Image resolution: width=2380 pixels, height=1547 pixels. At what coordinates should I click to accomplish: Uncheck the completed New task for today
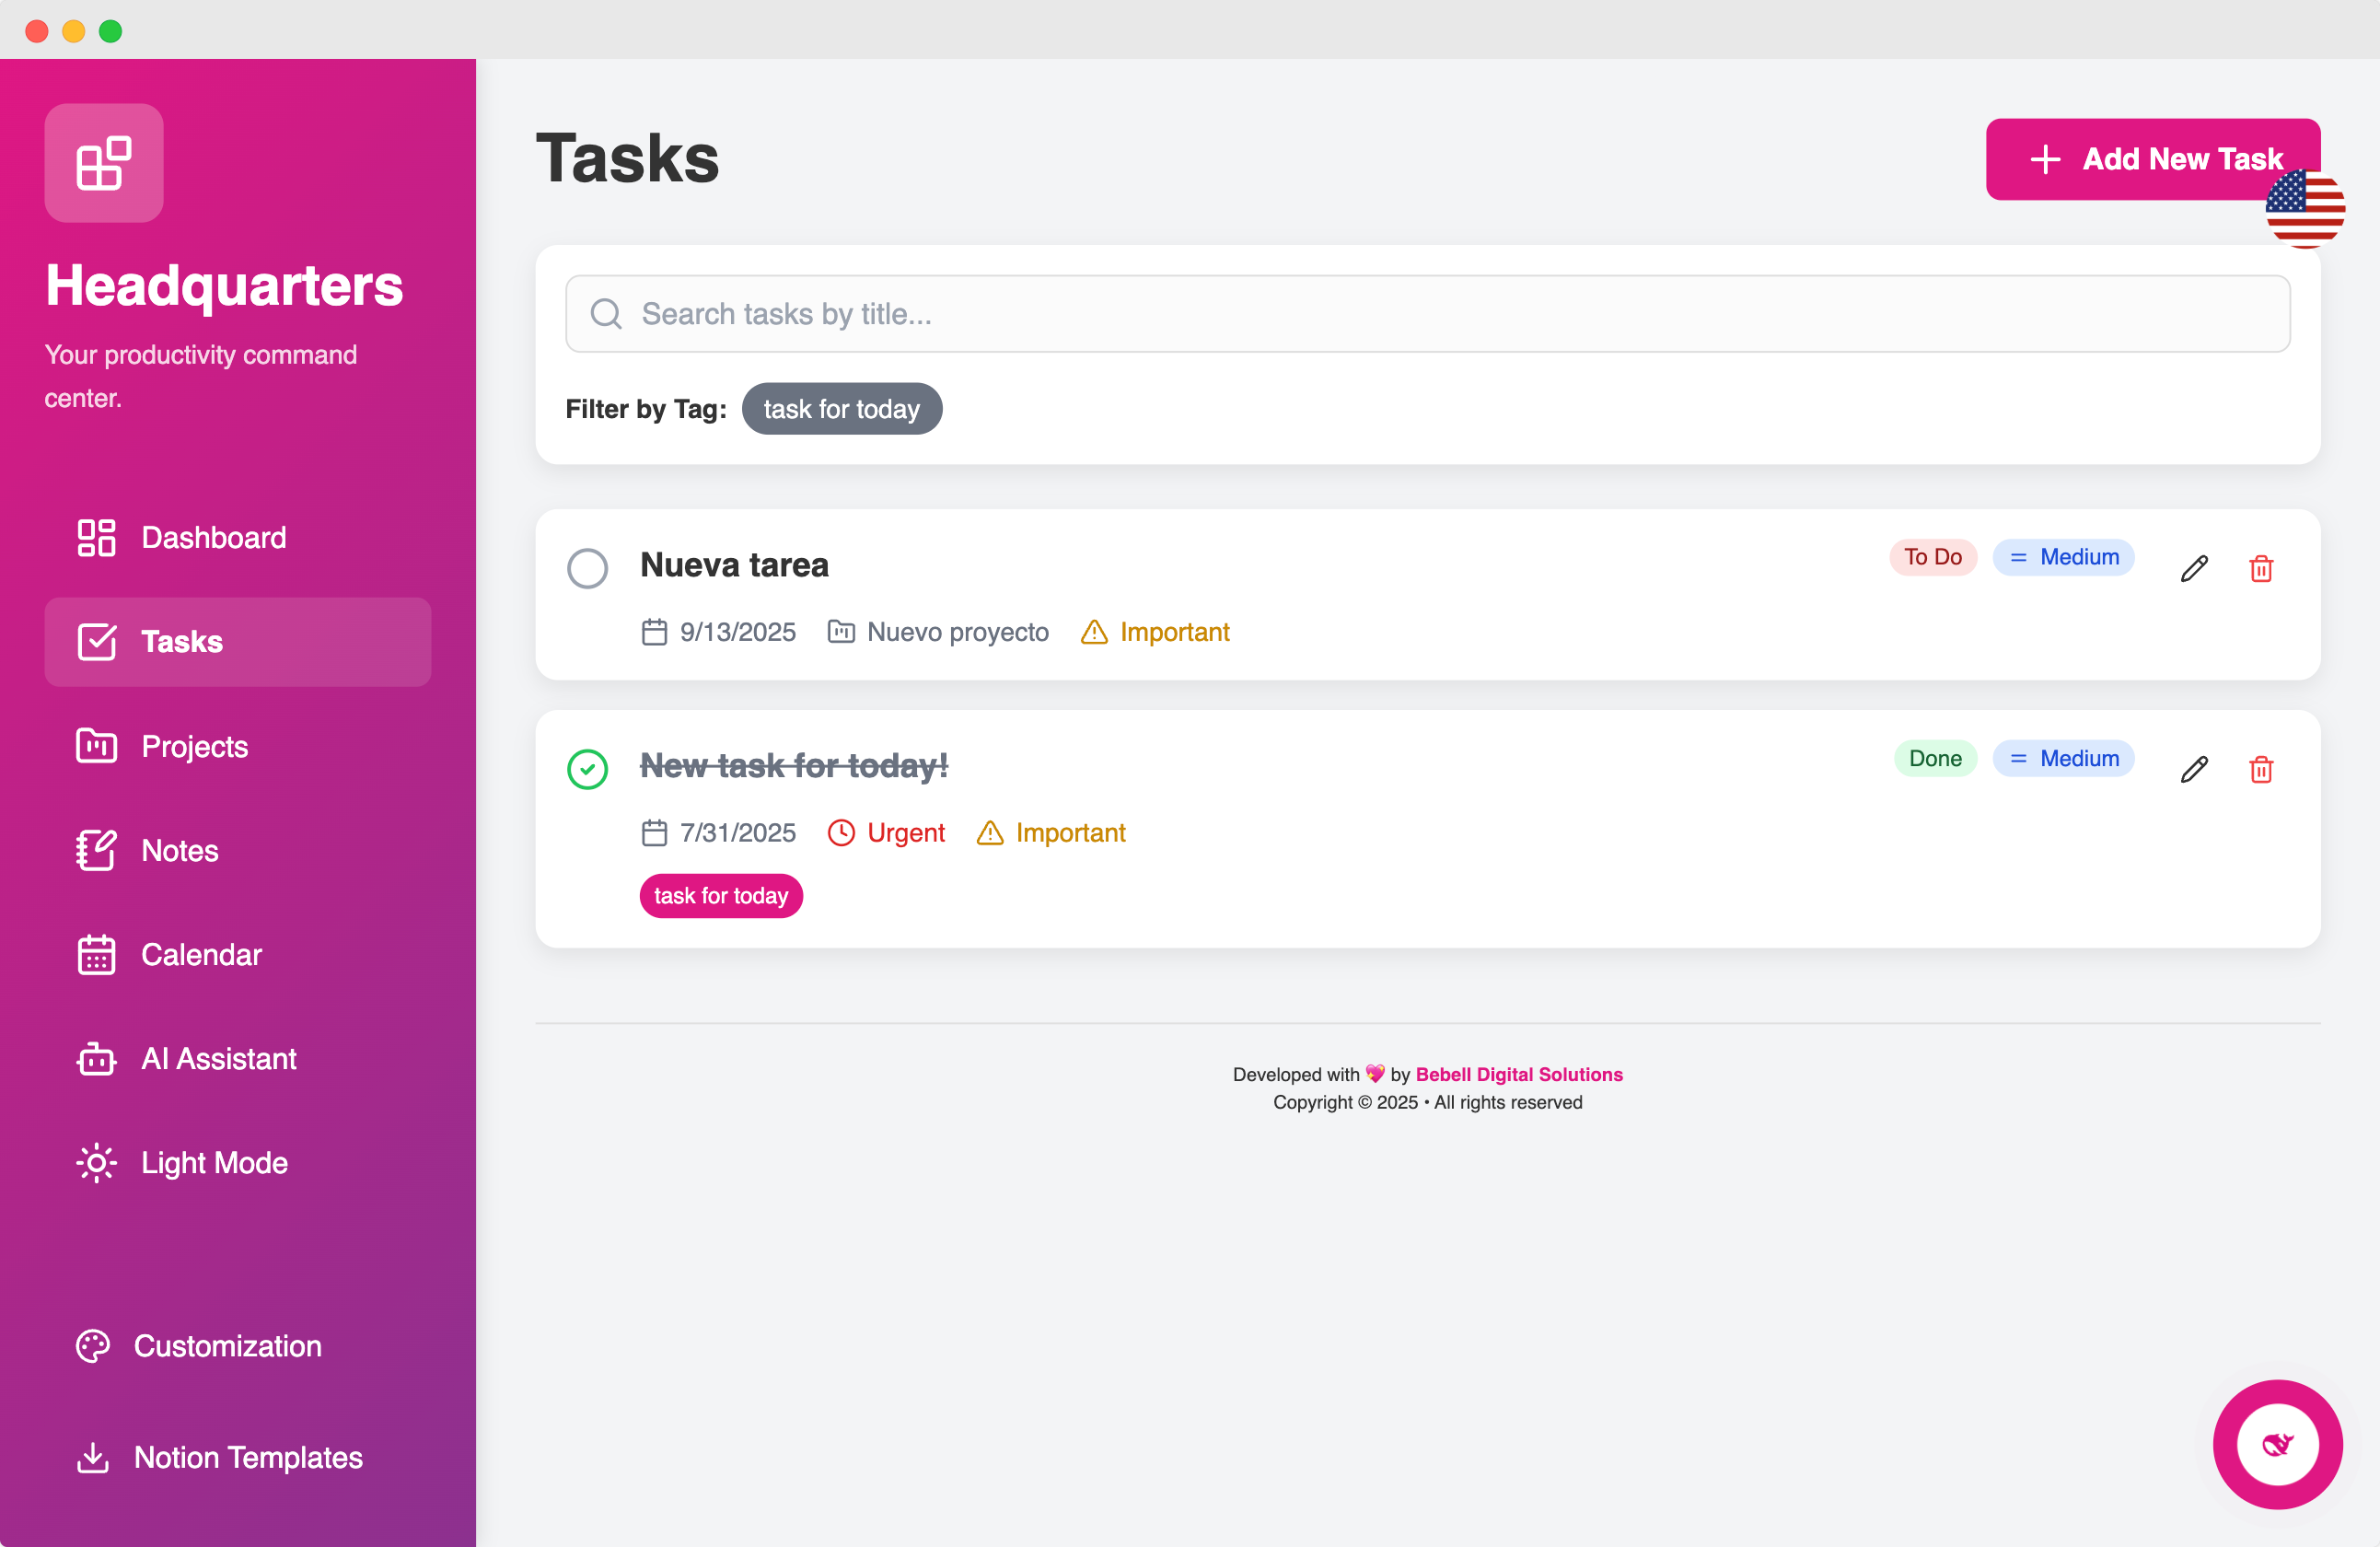tap(587, 769)
